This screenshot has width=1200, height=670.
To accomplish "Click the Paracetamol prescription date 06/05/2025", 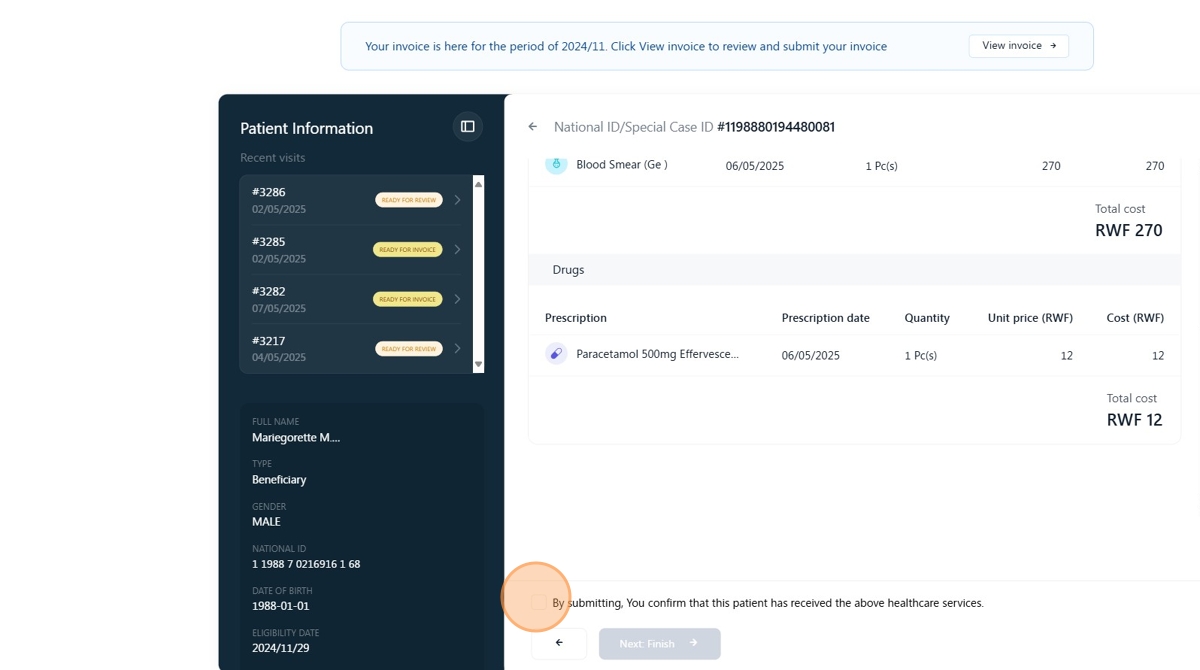I will (810, 355).
